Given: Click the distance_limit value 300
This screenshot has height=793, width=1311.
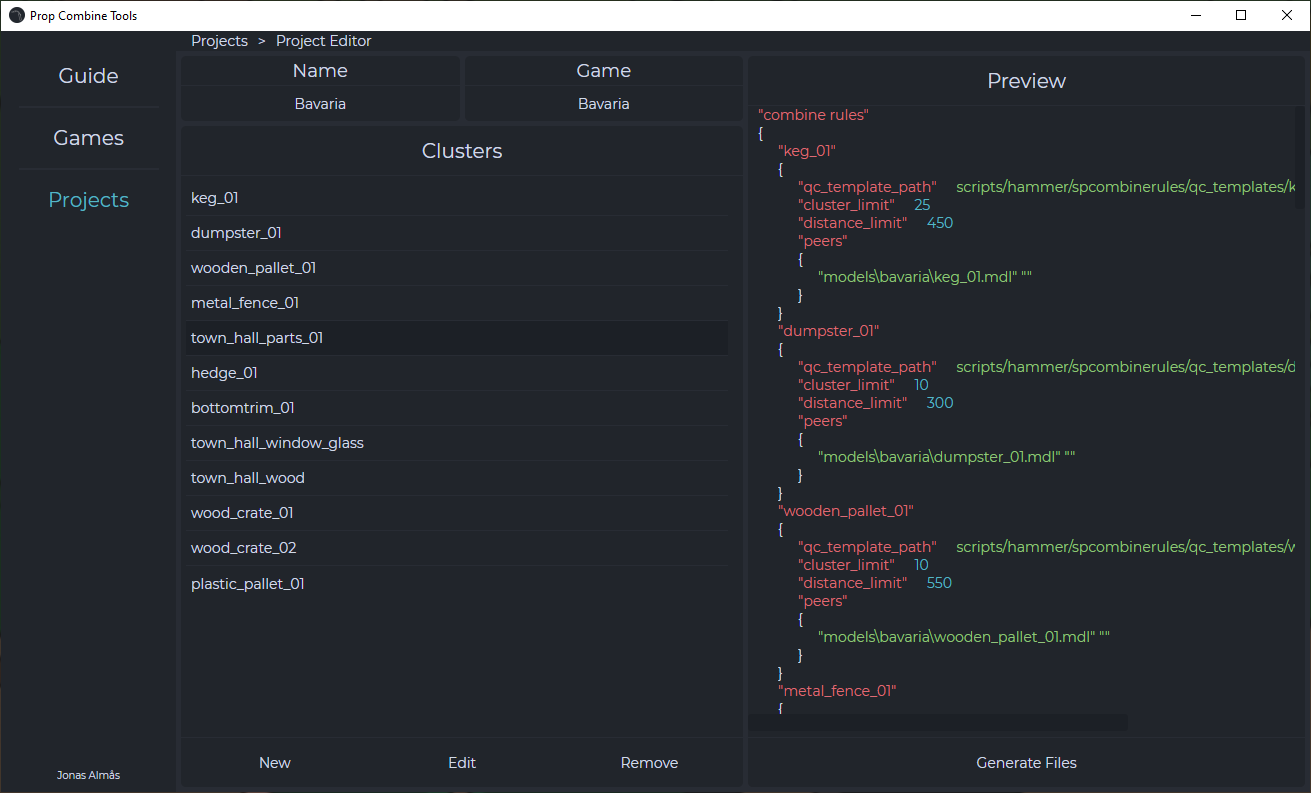Looking at the screenshot, I should click(940, 403).
